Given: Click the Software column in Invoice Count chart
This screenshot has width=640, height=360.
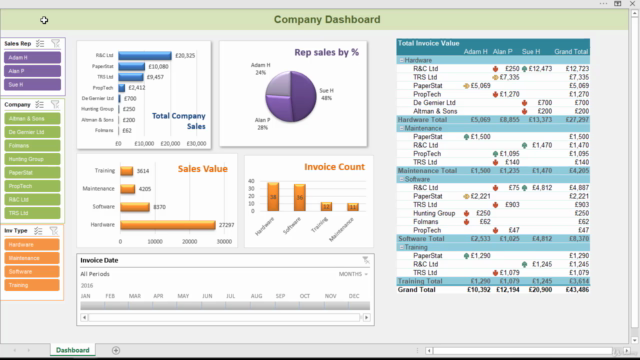Looking at the screenshot, I should click(x=300, y=198).
